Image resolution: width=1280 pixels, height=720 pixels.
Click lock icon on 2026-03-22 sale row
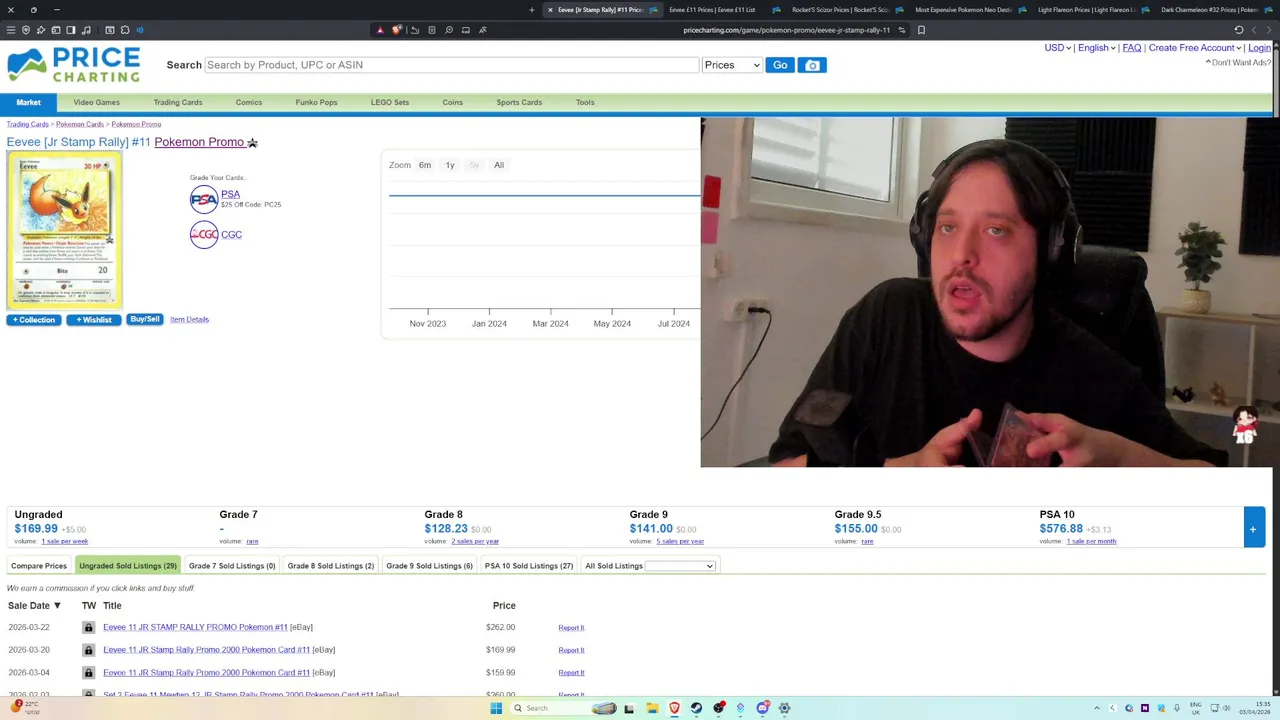[88, 627]
